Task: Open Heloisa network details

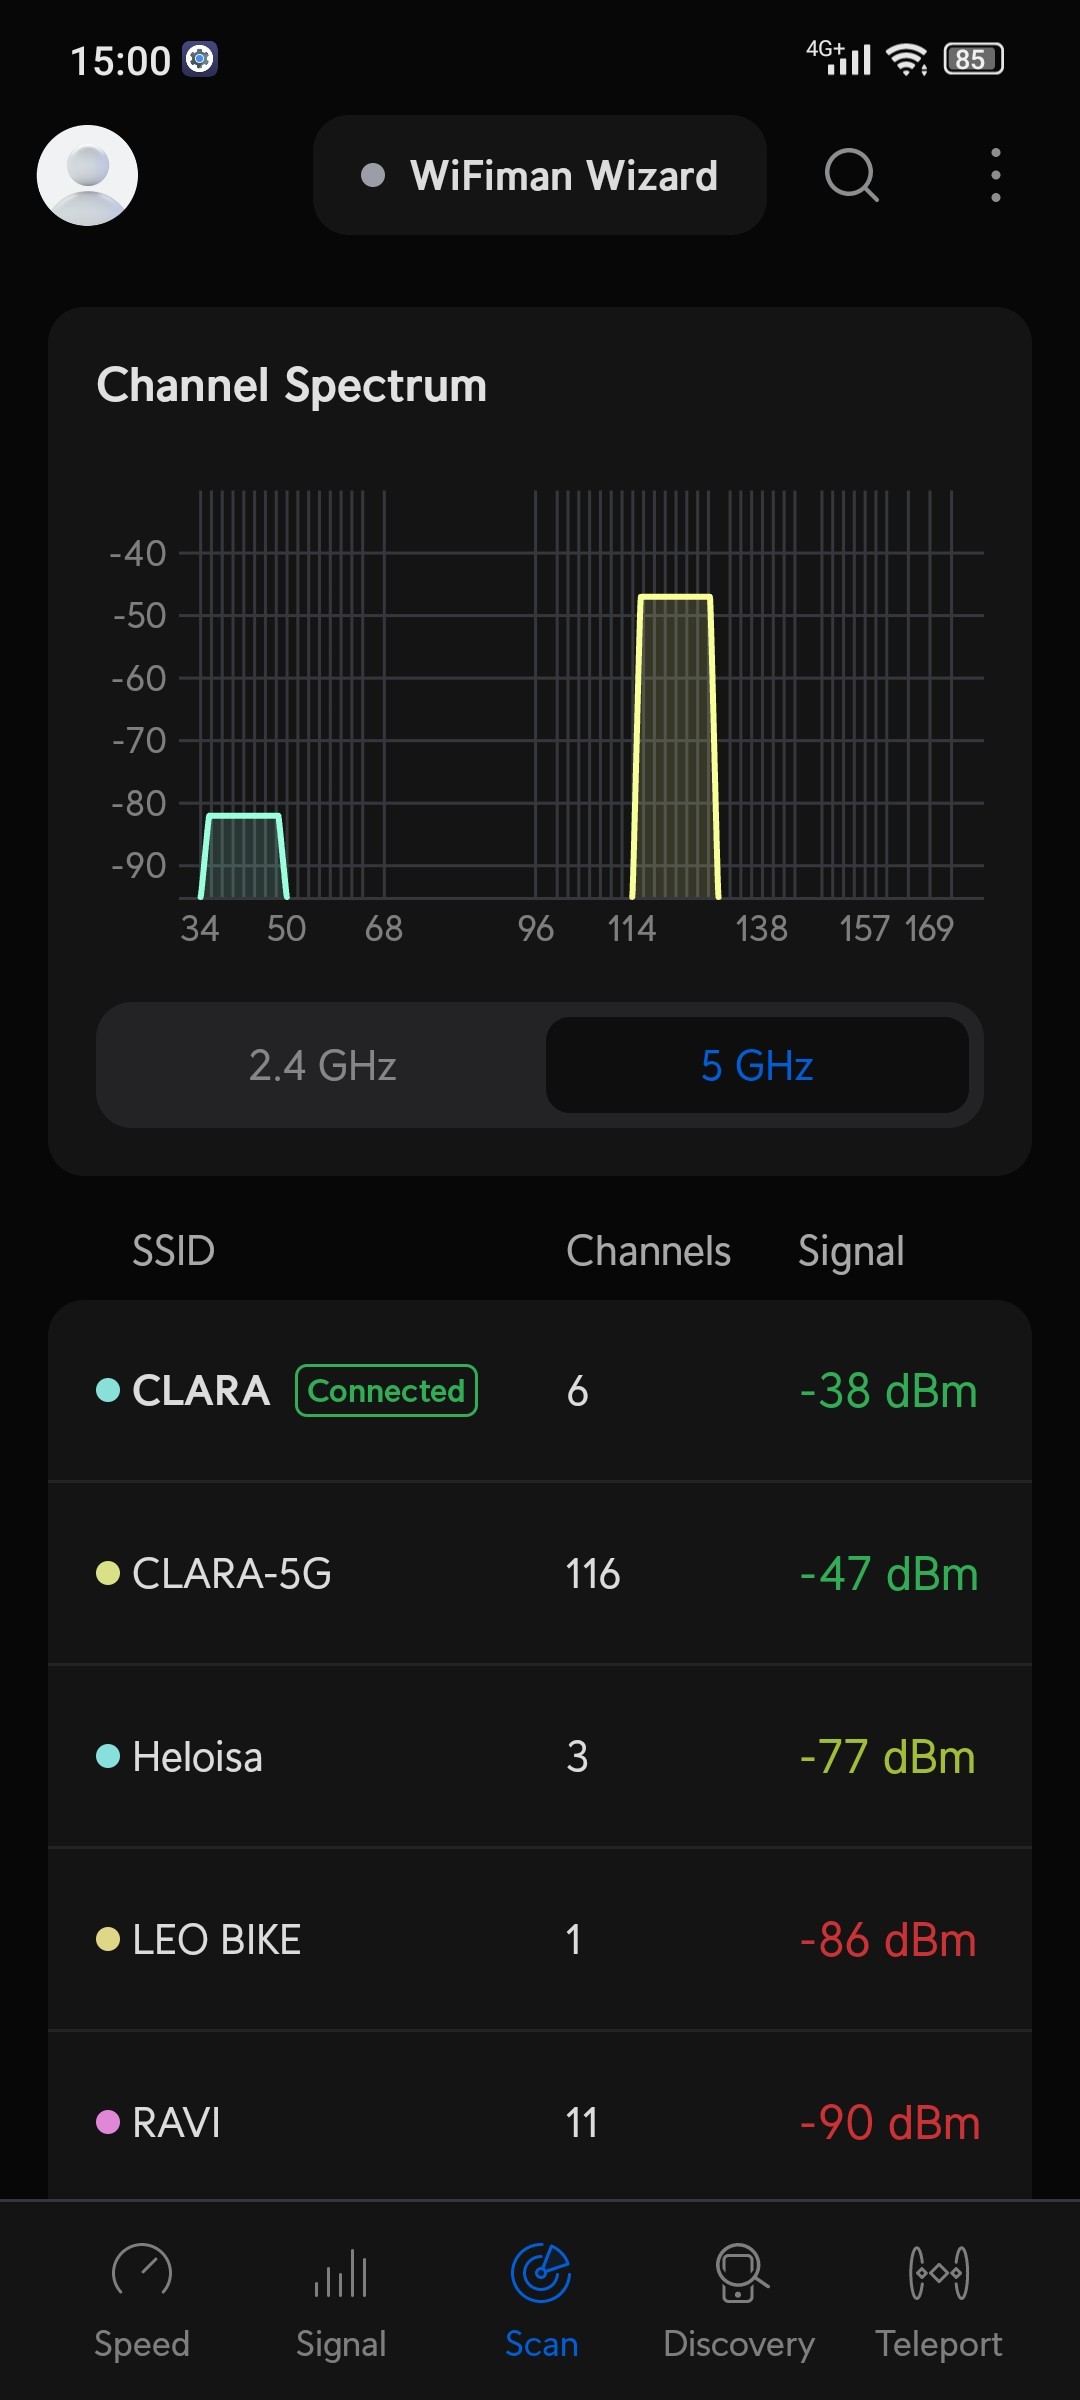Action: (540, 1757)
